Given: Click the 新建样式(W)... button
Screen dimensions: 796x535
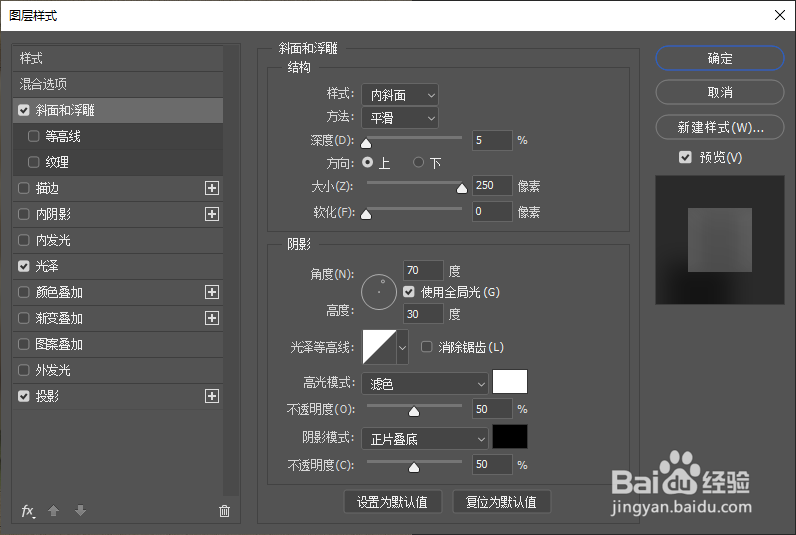Looking at the screenshot, I should (720, 127).
